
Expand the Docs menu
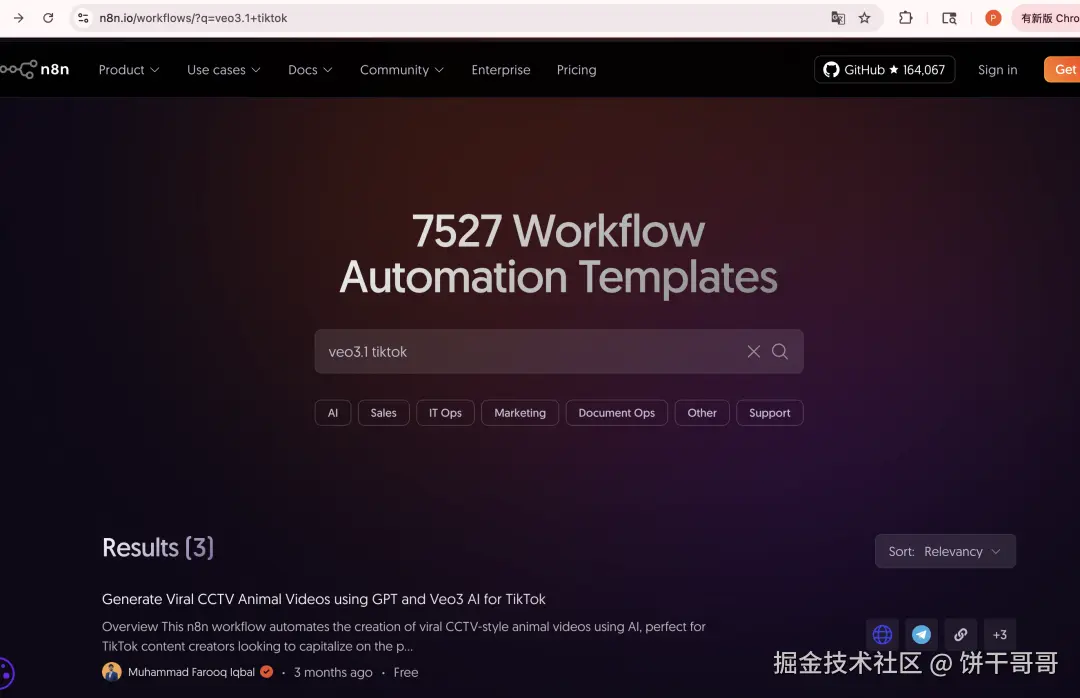(x=310, y=70)
